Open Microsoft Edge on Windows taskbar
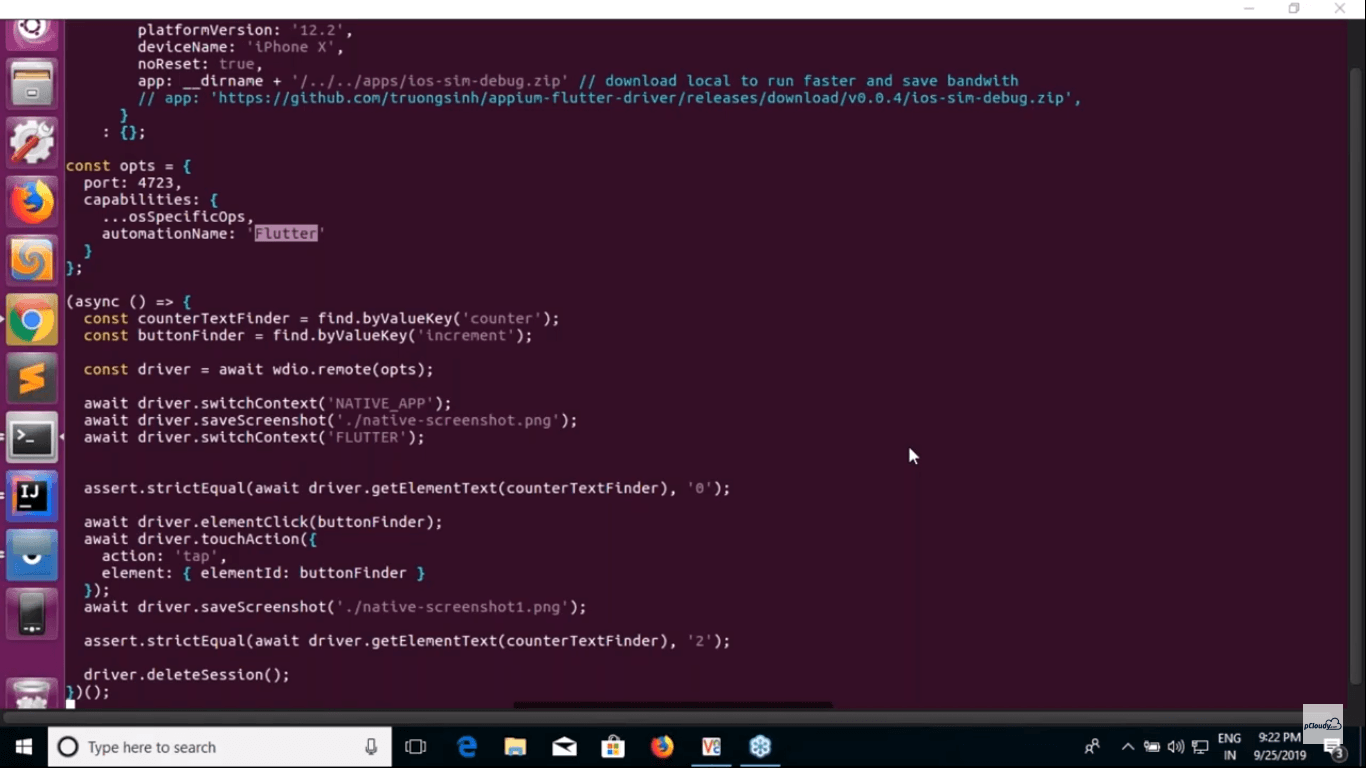 pos(467,747)
